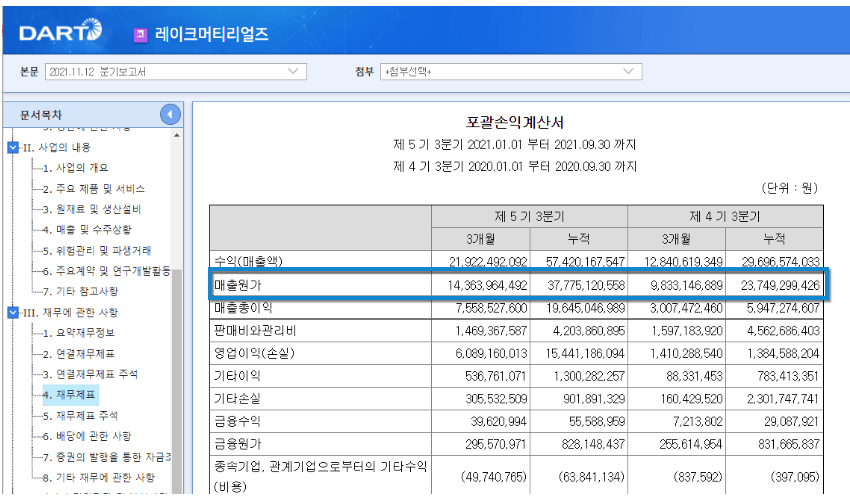Image resolution: width=850 pixels, height=500 pixels.
Task: Click the value 37,775,120,558
Action: coord(586,285)
